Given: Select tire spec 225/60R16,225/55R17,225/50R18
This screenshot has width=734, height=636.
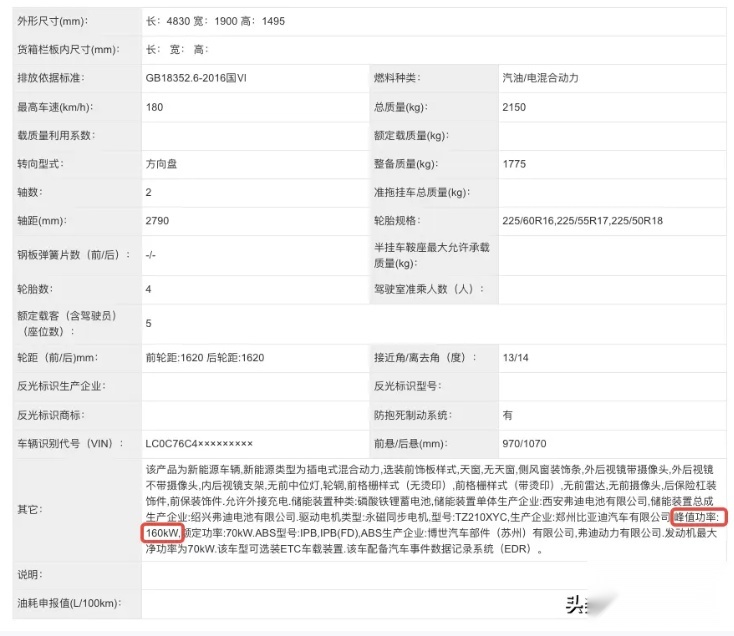Looking at the screenshot, I should click(x=582, y=221).
